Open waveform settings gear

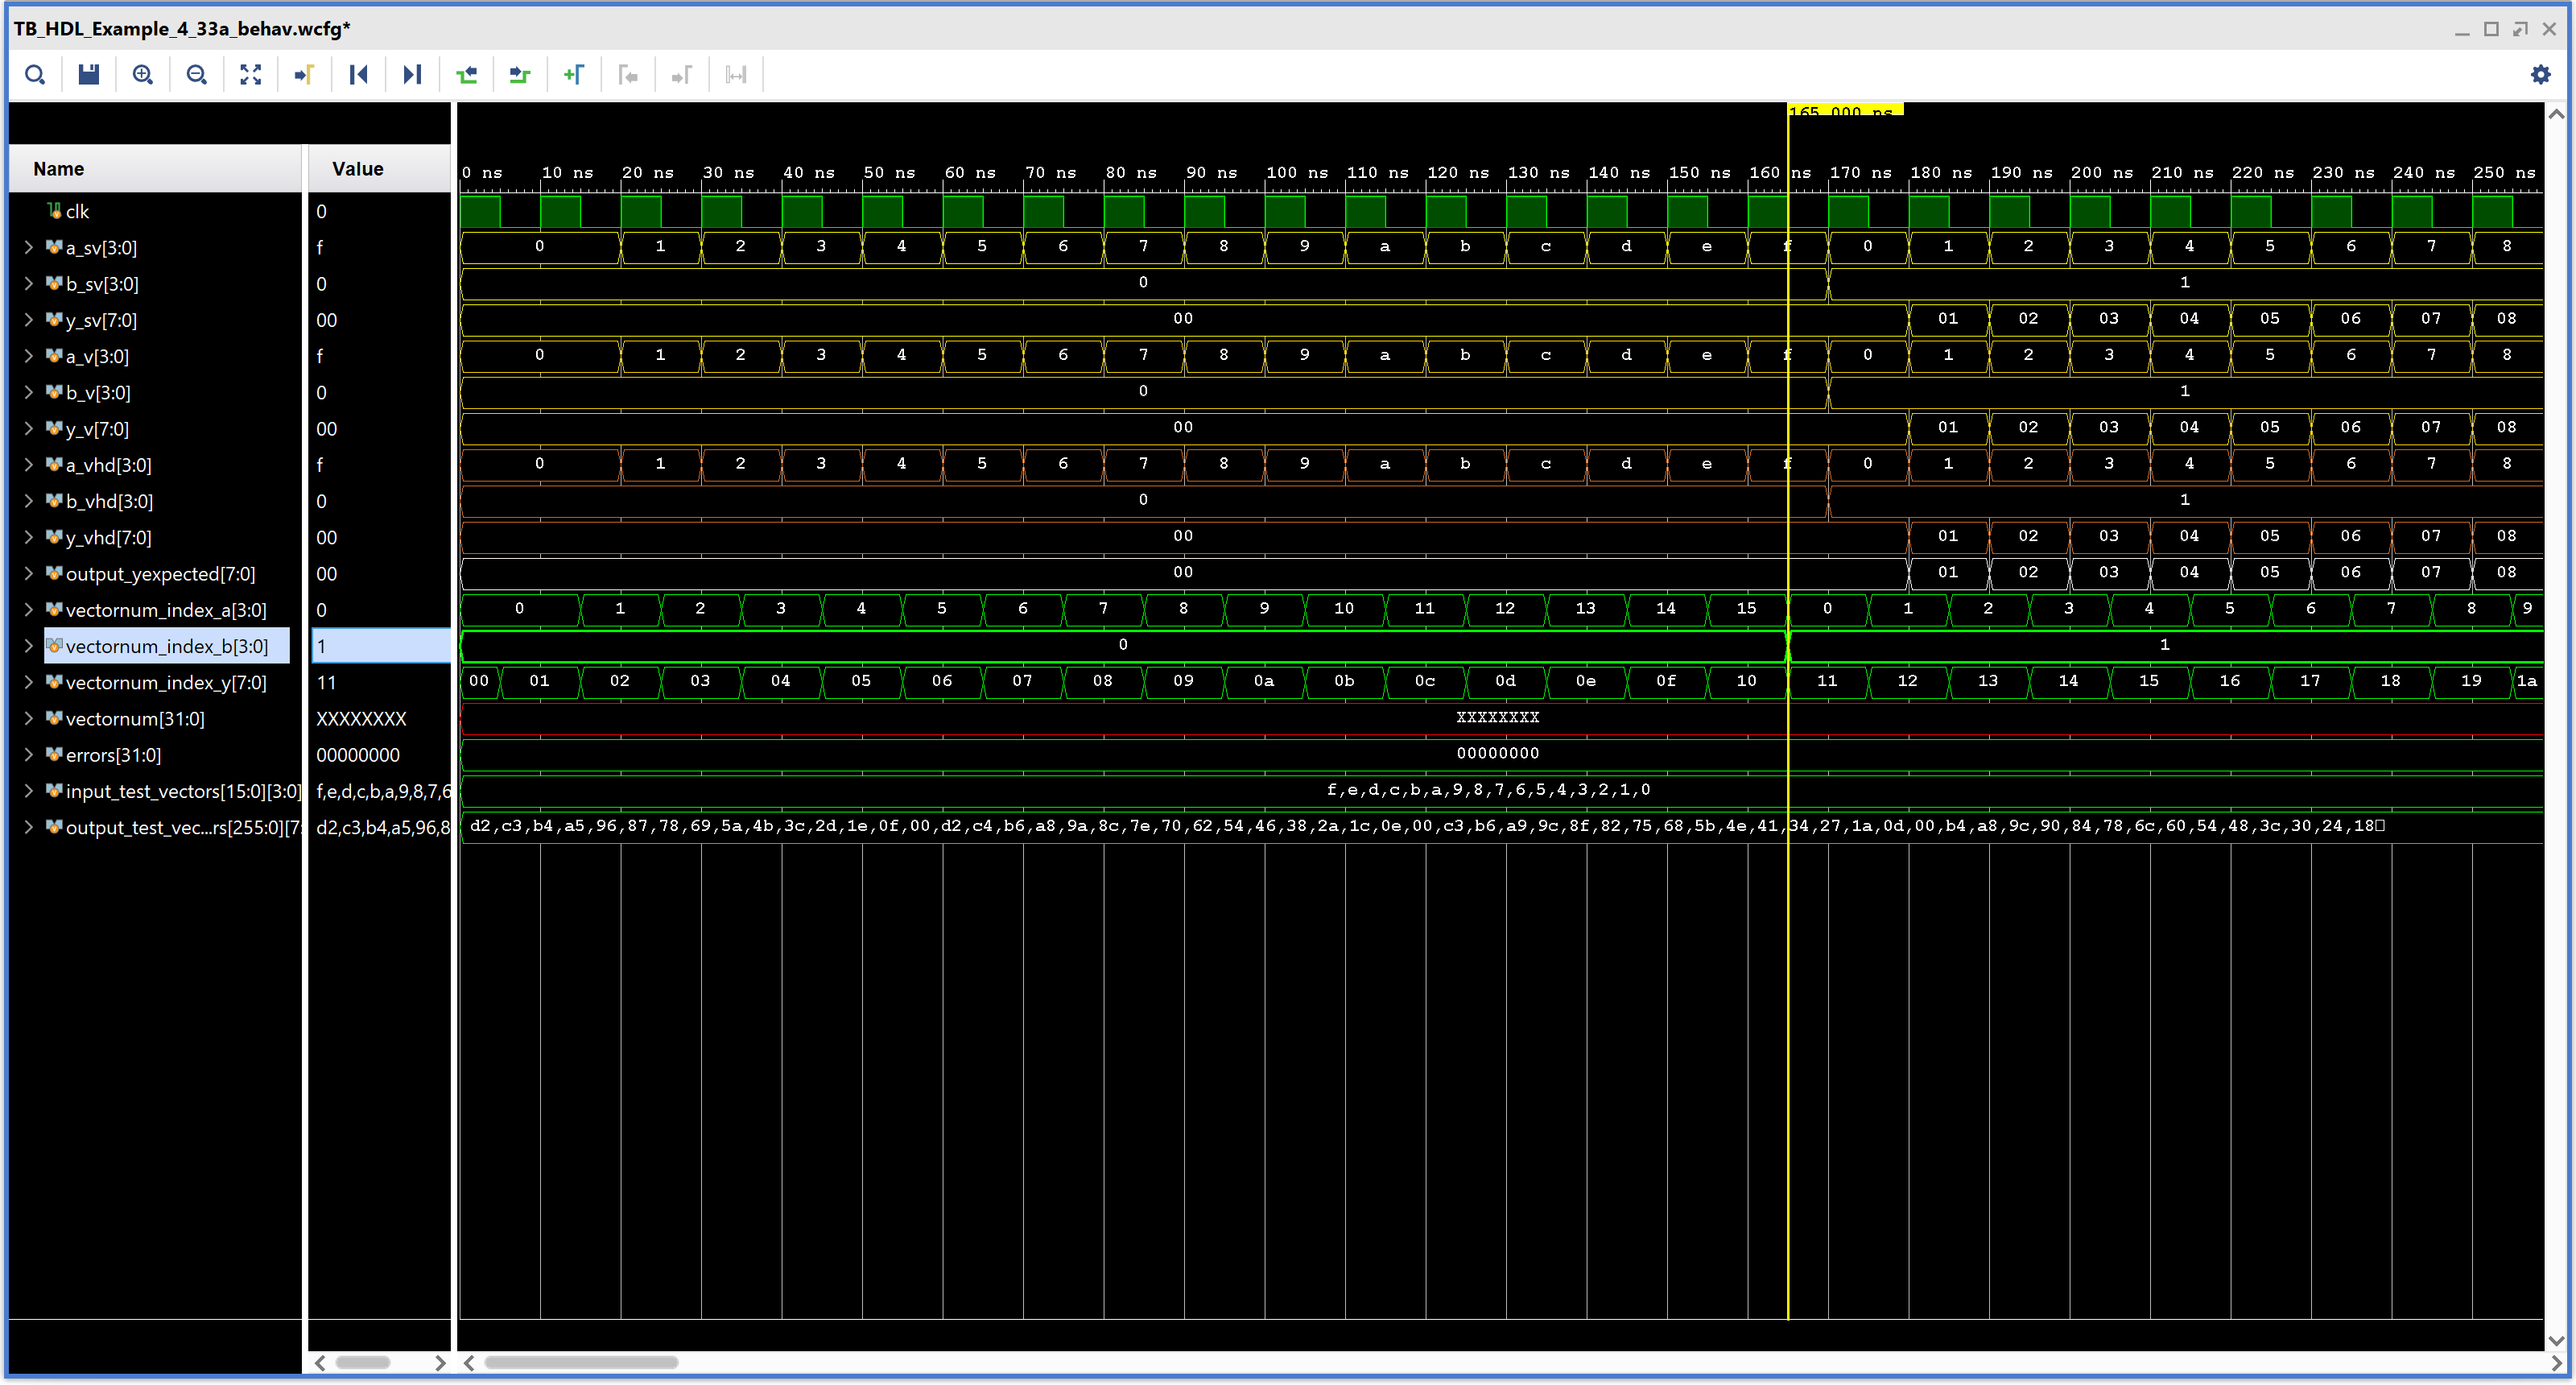pos(2540,75)
